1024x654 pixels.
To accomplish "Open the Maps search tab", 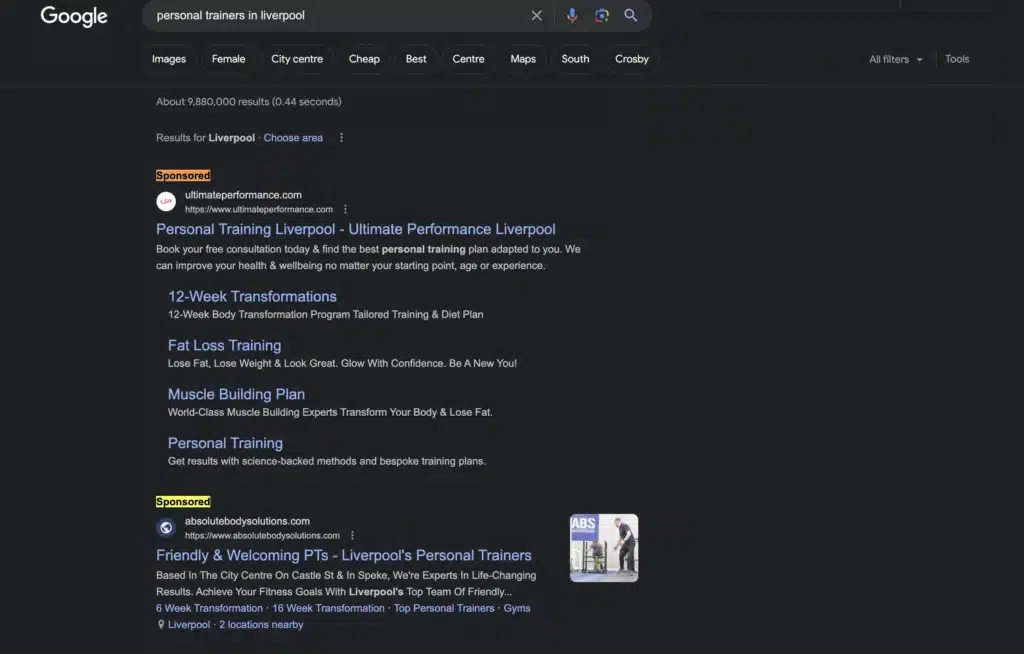I will tap(523, 59).
